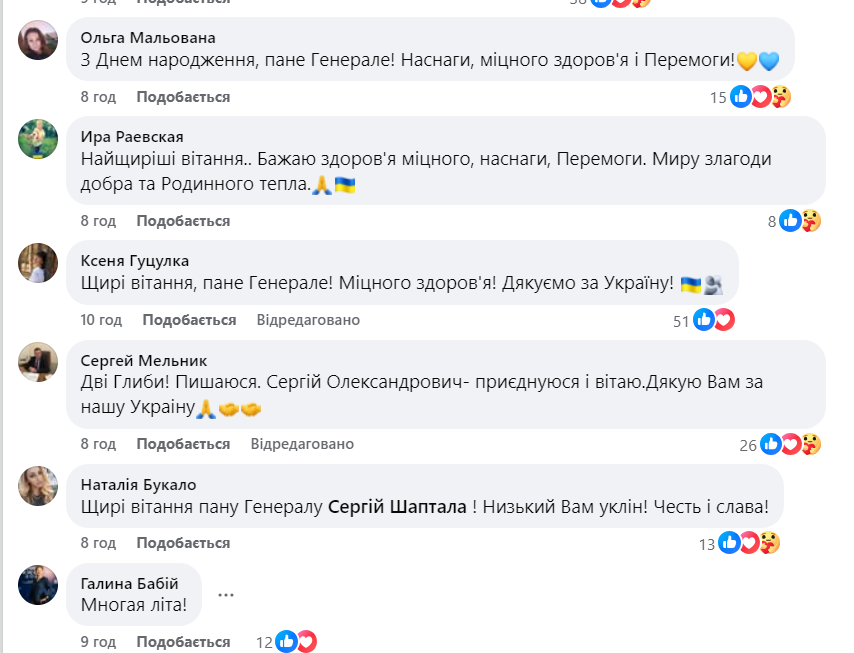Viewport: 854px width, 653px height.
Task: Click the care hug emoji reaction under Сергей Мельник's comment
Action: (812, 443)
